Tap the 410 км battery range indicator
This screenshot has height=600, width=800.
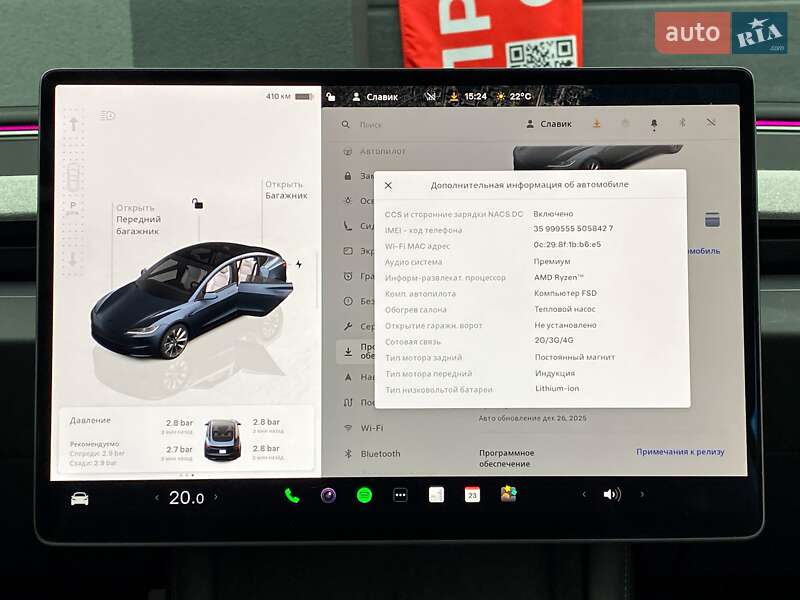(x=289, y=96)
